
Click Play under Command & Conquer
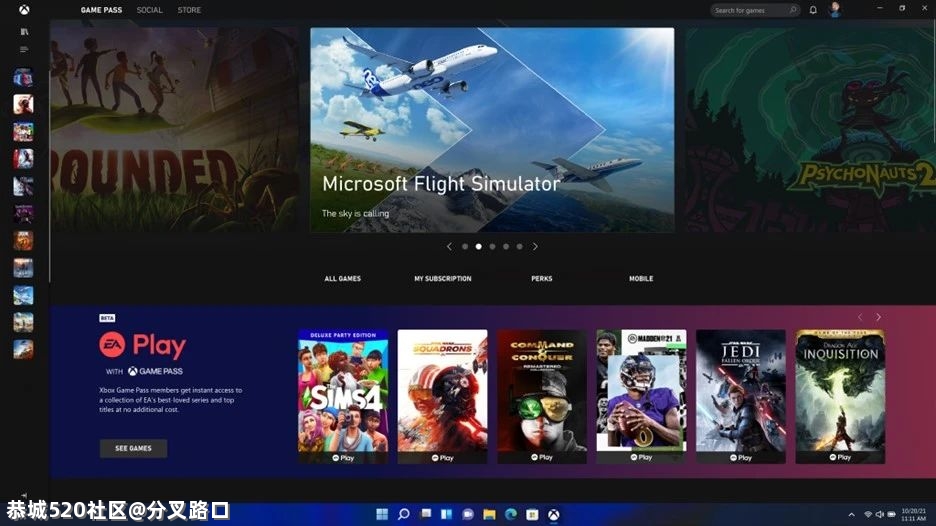click(x=542, y=458)
